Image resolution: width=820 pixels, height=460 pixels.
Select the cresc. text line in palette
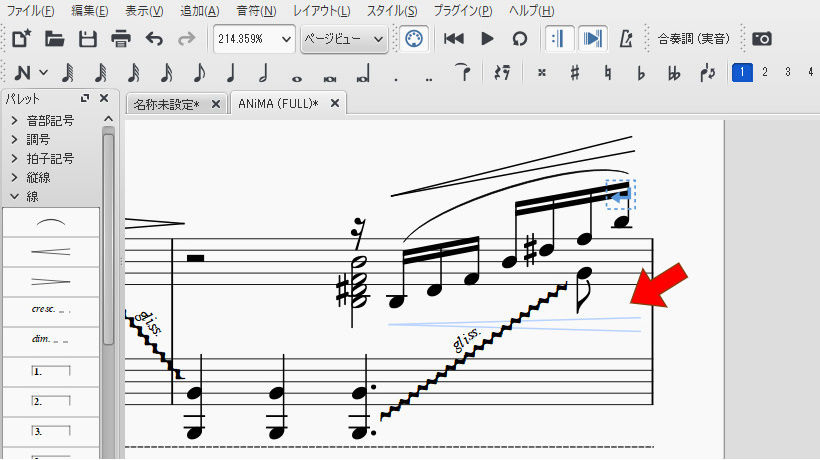click(x=51, y=312)
